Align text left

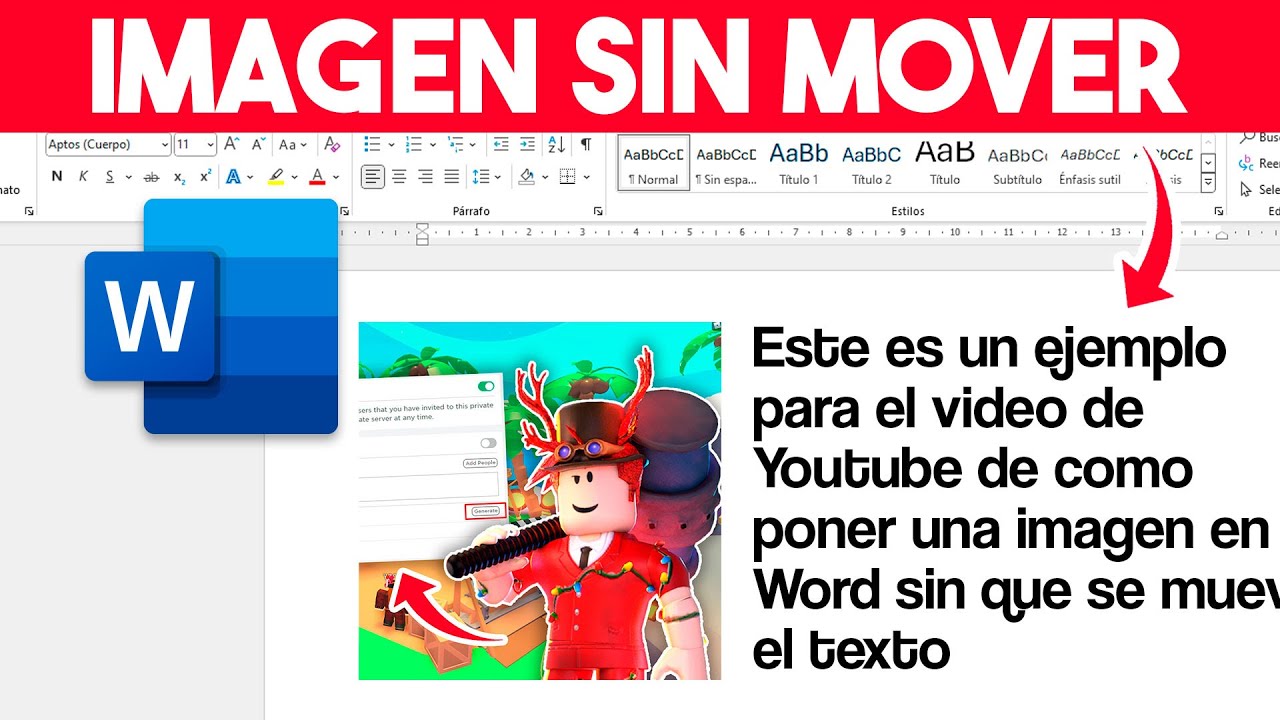click(372, 177)
